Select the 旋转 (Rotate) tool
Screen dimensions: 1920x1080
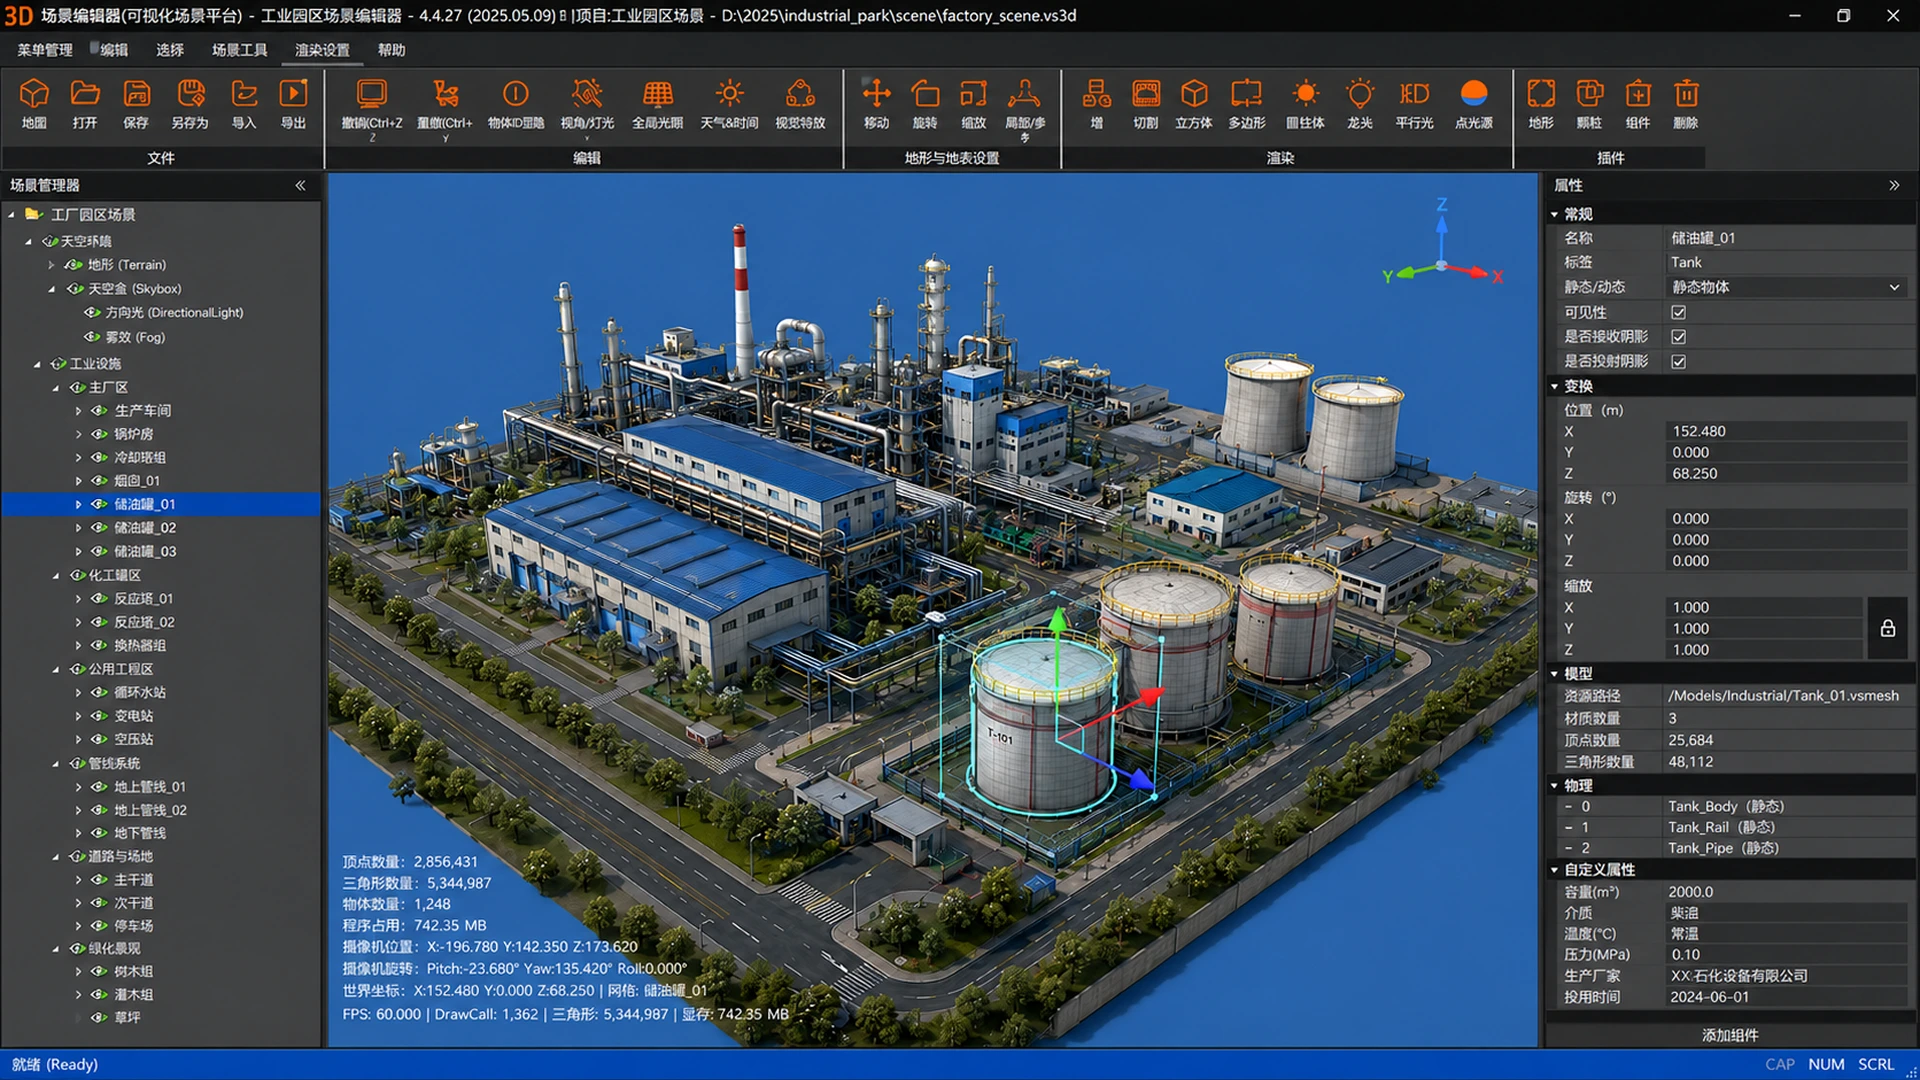click(925, 94)
